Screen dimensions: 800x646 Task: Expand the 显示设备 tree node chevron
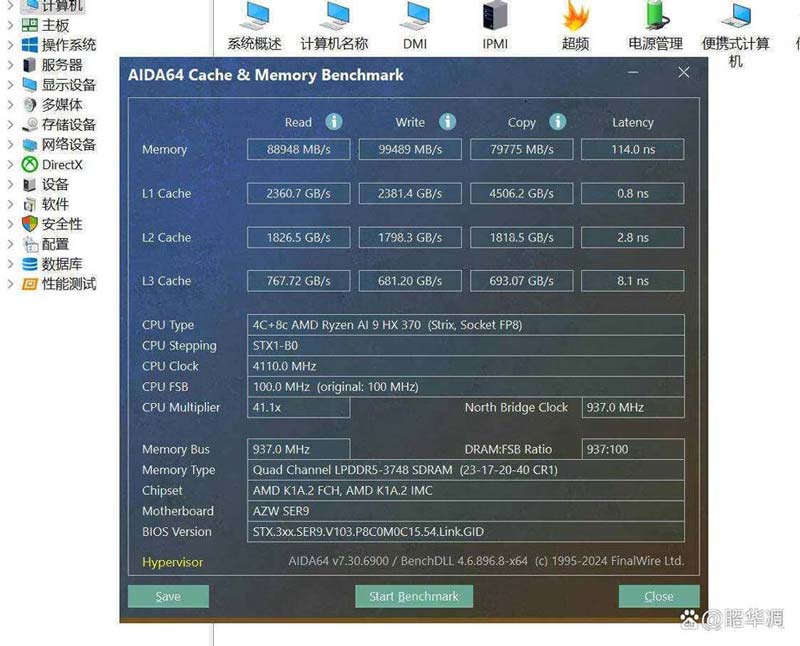pos(10,85)
